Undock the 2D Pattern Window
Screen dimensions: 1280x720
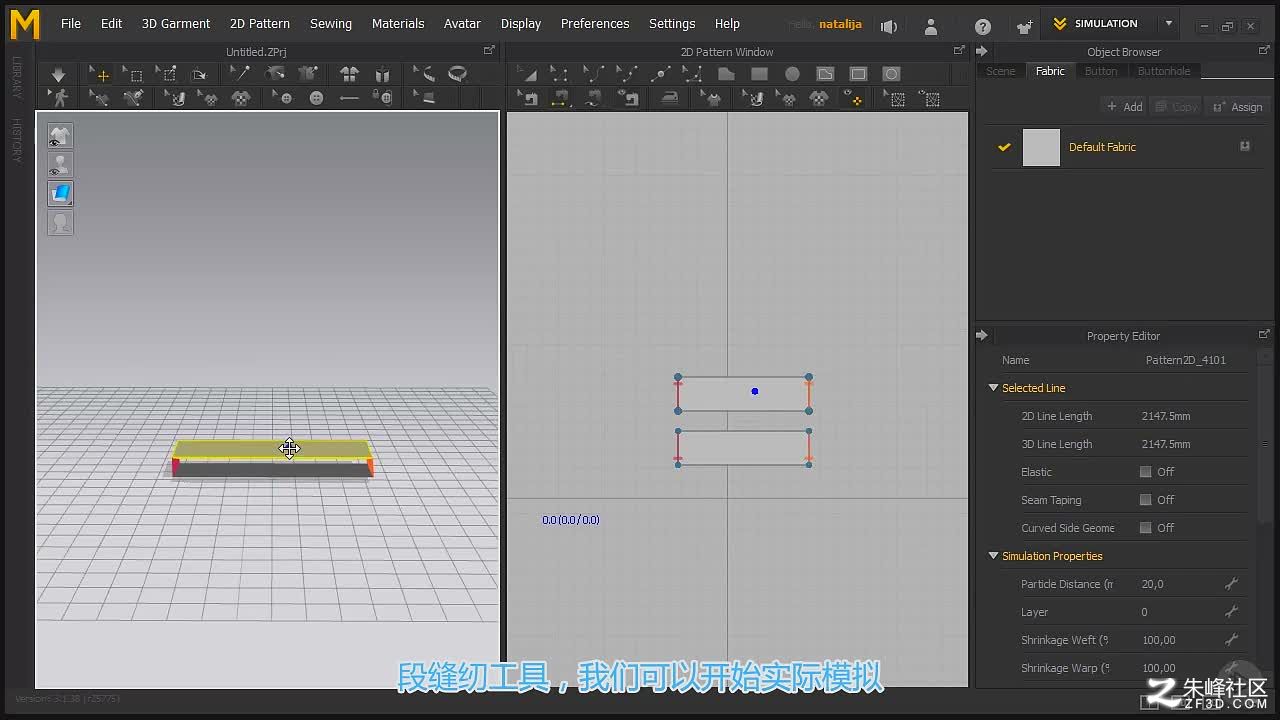pyautogui.click(x=959, y=50)
